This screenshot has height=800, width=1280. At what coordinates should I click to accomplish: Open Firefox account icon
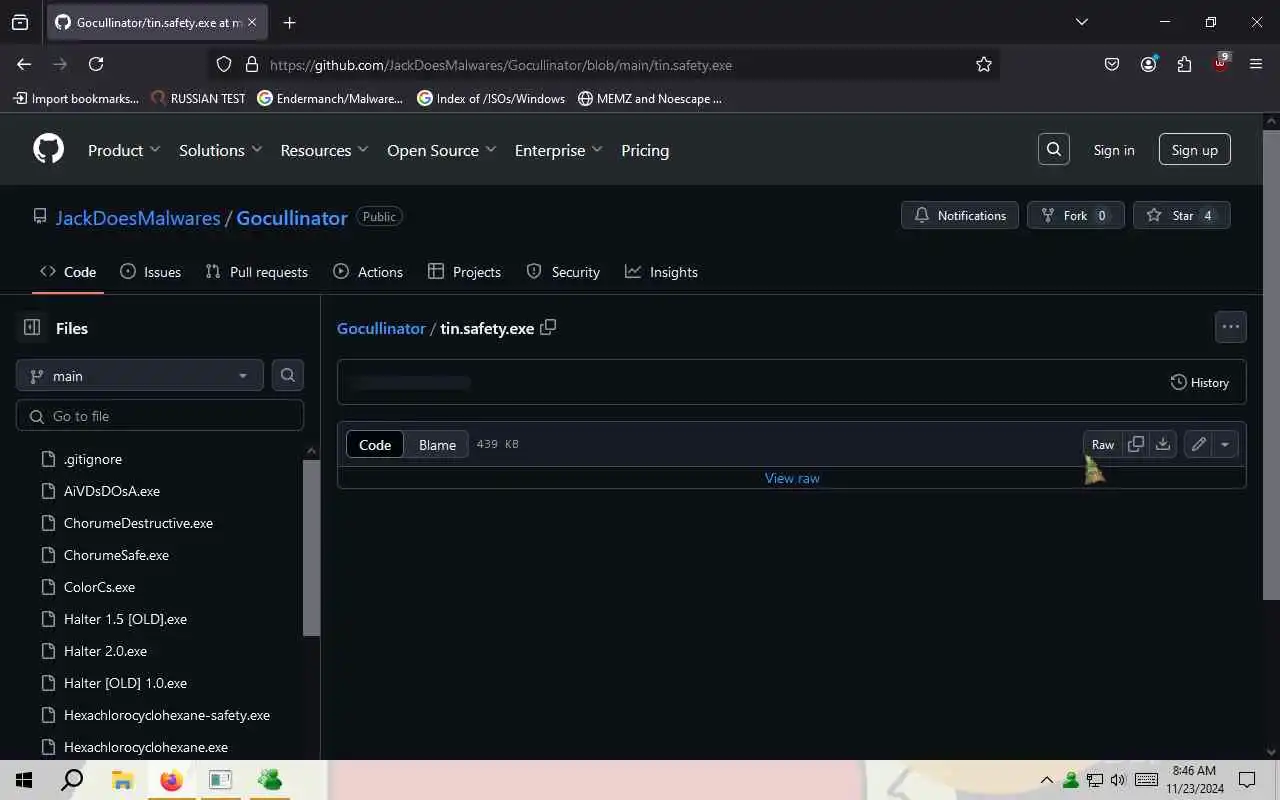click(x=1148, y=64)
